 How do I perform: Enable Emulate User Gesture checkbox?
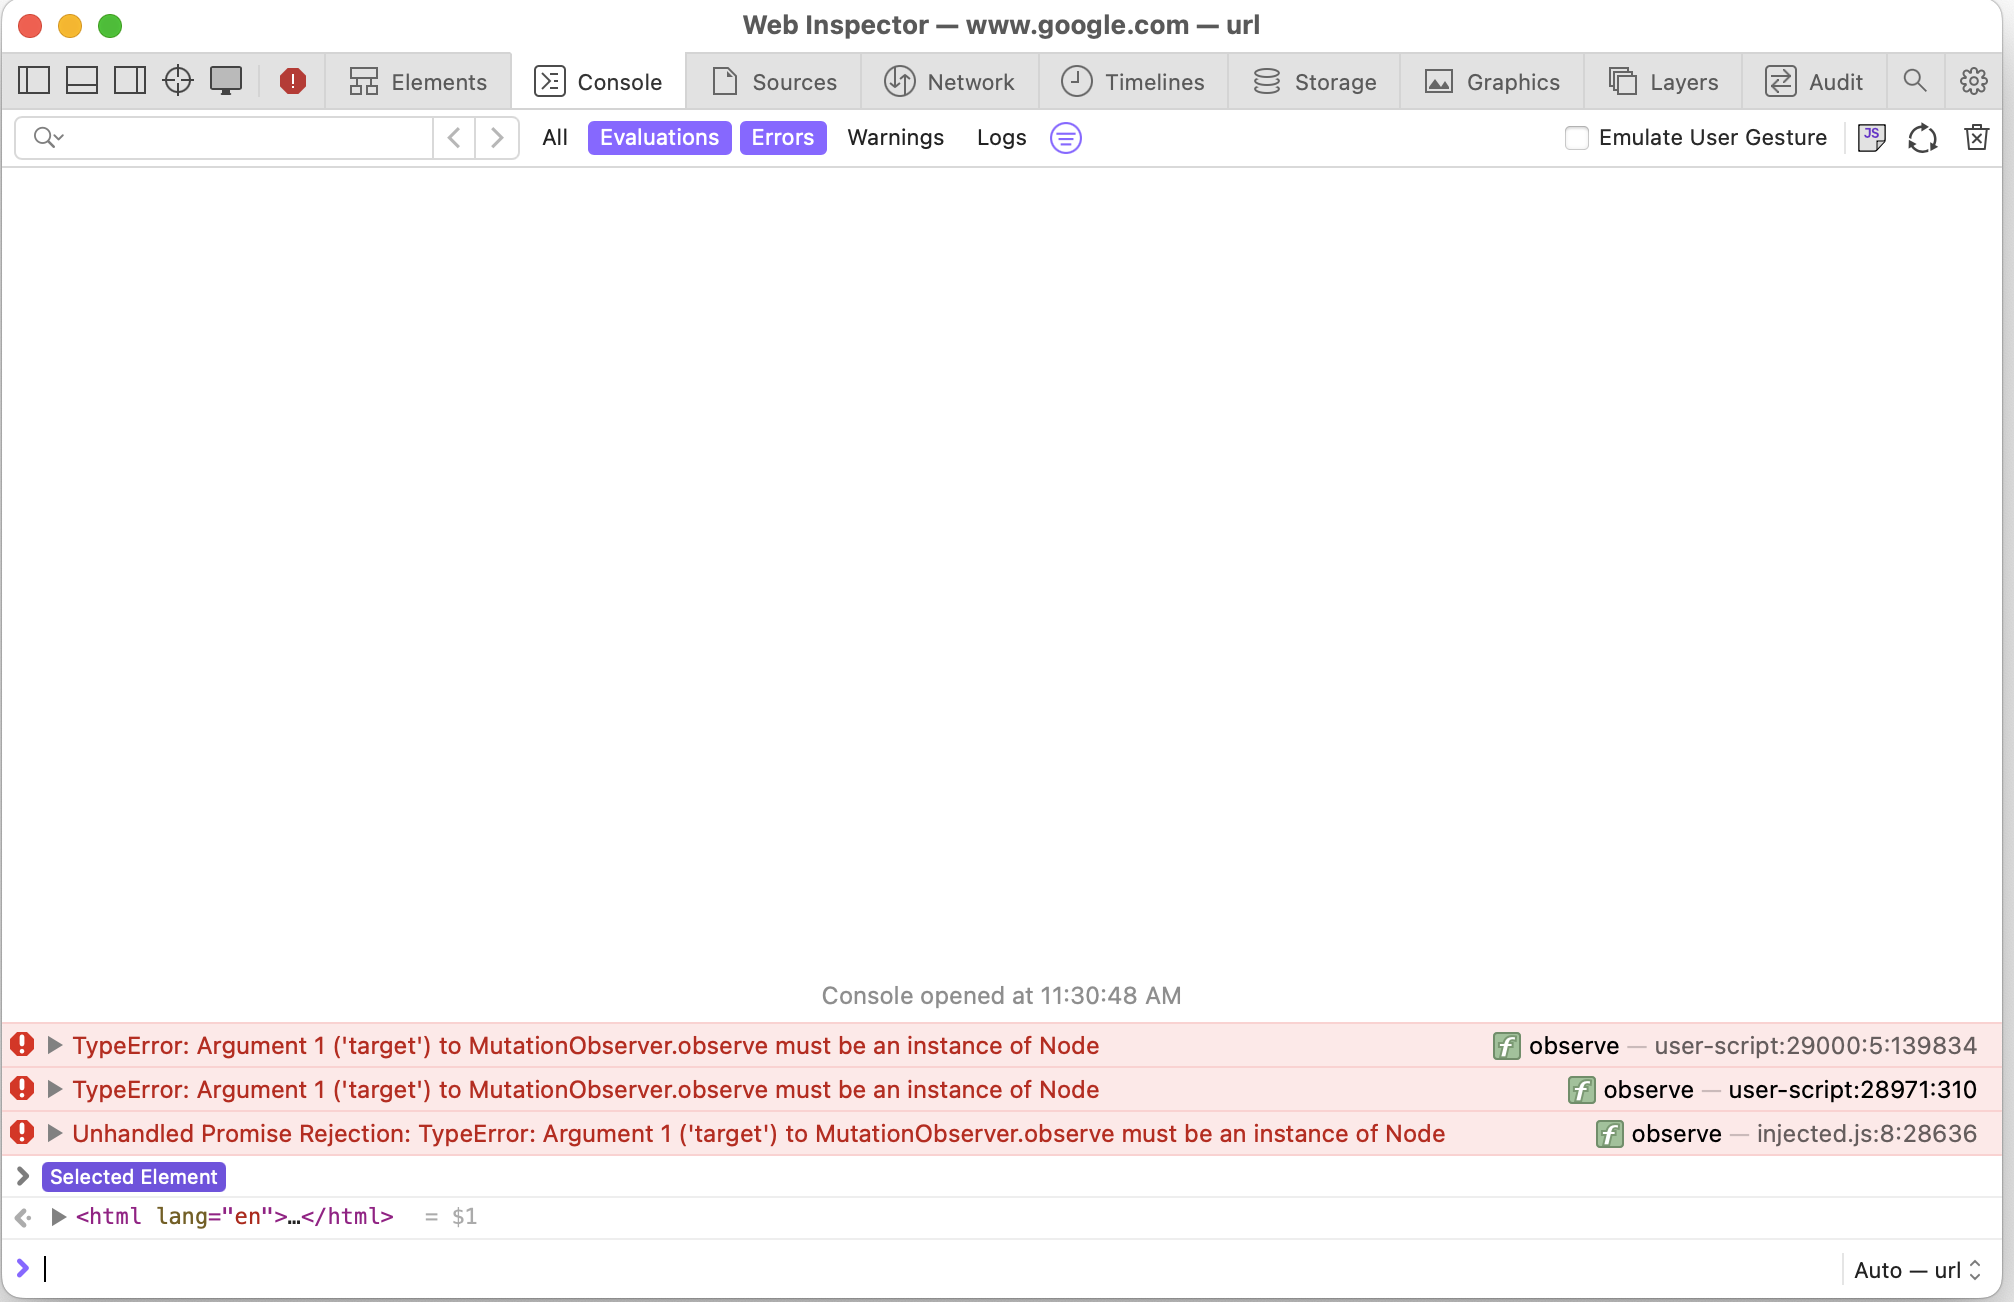pyautogui.click(x=1577, y=138)
